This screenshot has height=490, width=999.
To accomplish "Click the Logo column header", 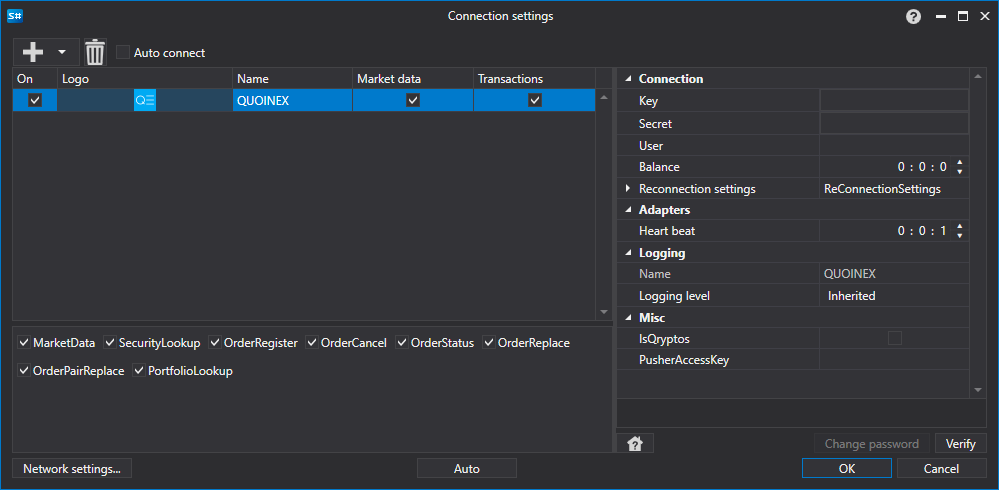I will (x=145, y=79).
